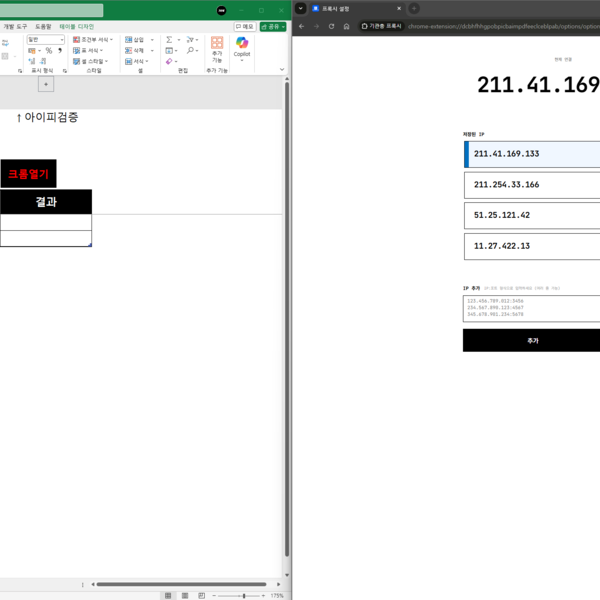Expand the 삭제 delete dropdown arrow
The image size is (600, 600).
152,51
